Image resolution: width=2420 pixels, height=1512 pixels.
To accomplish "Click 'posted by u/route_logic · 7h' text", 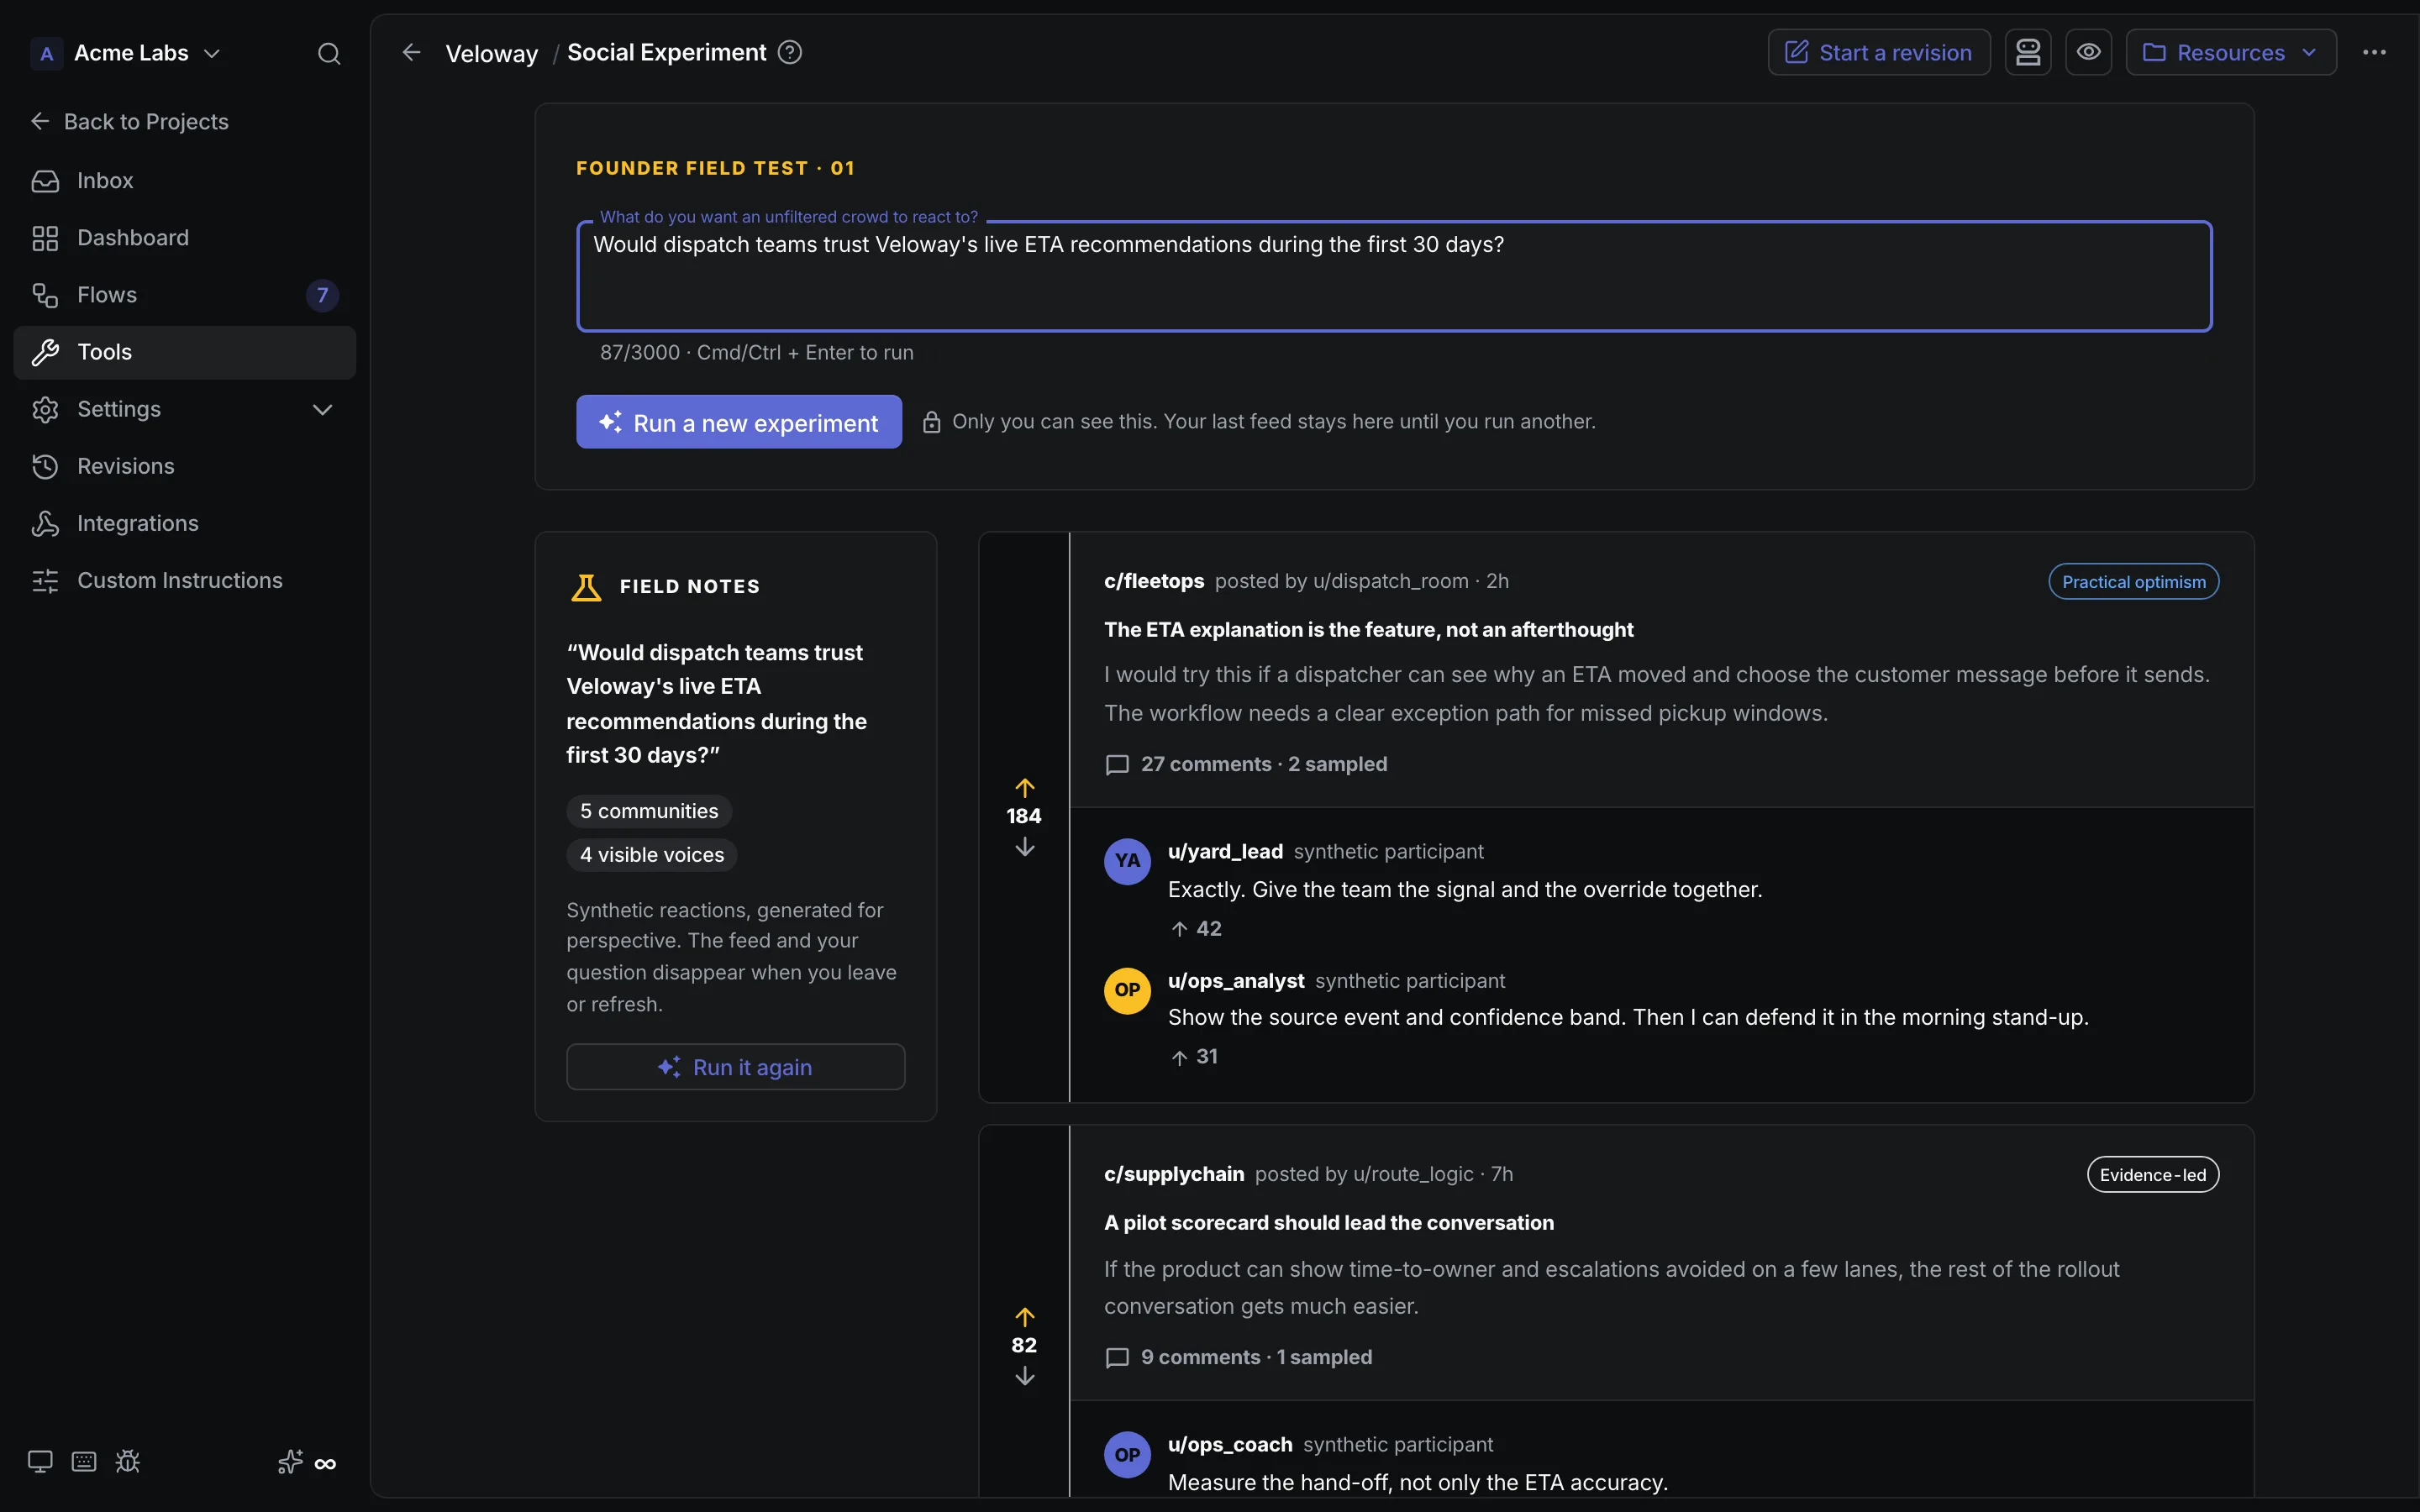I will click(x=1383, y=1174).
